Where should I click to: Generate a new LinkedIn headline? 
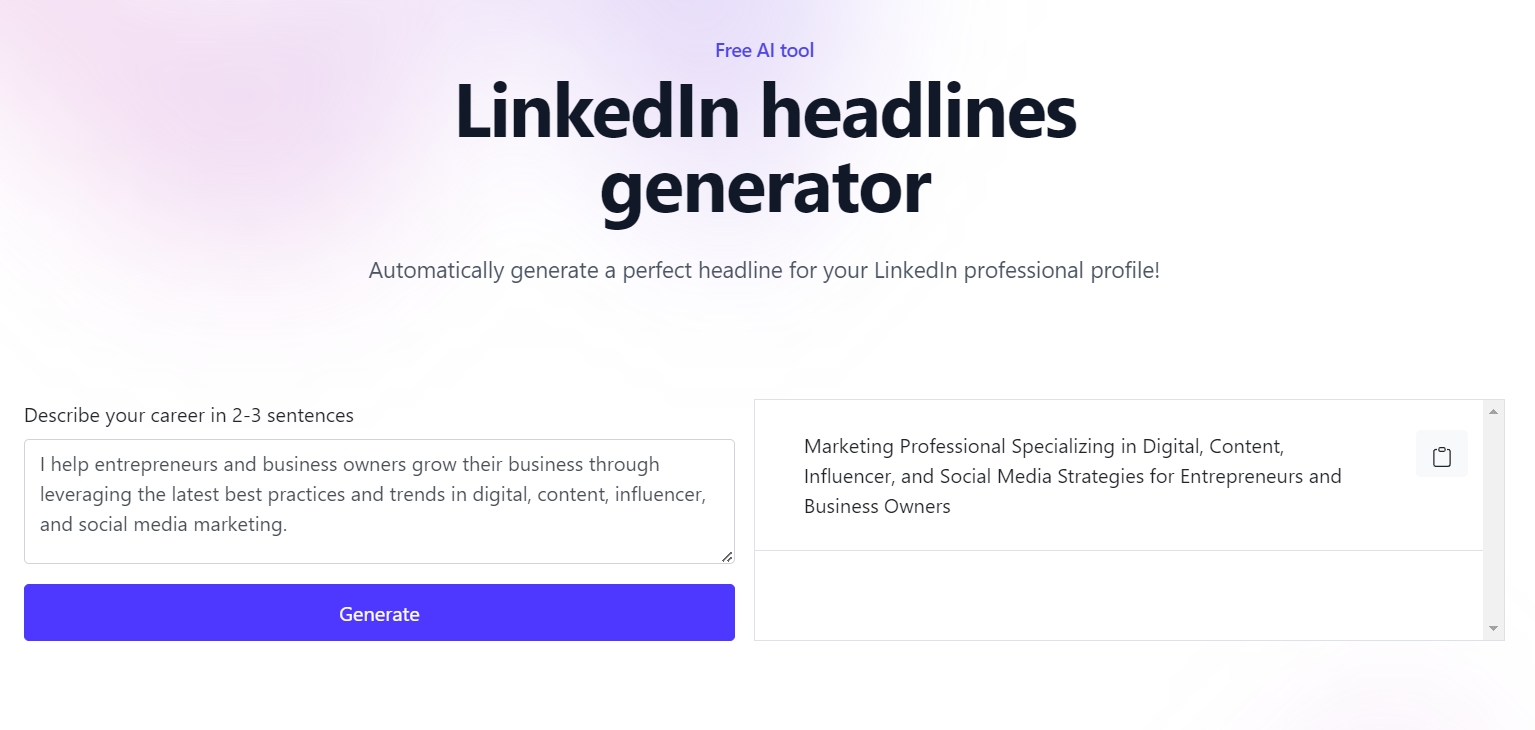[379, 614]
